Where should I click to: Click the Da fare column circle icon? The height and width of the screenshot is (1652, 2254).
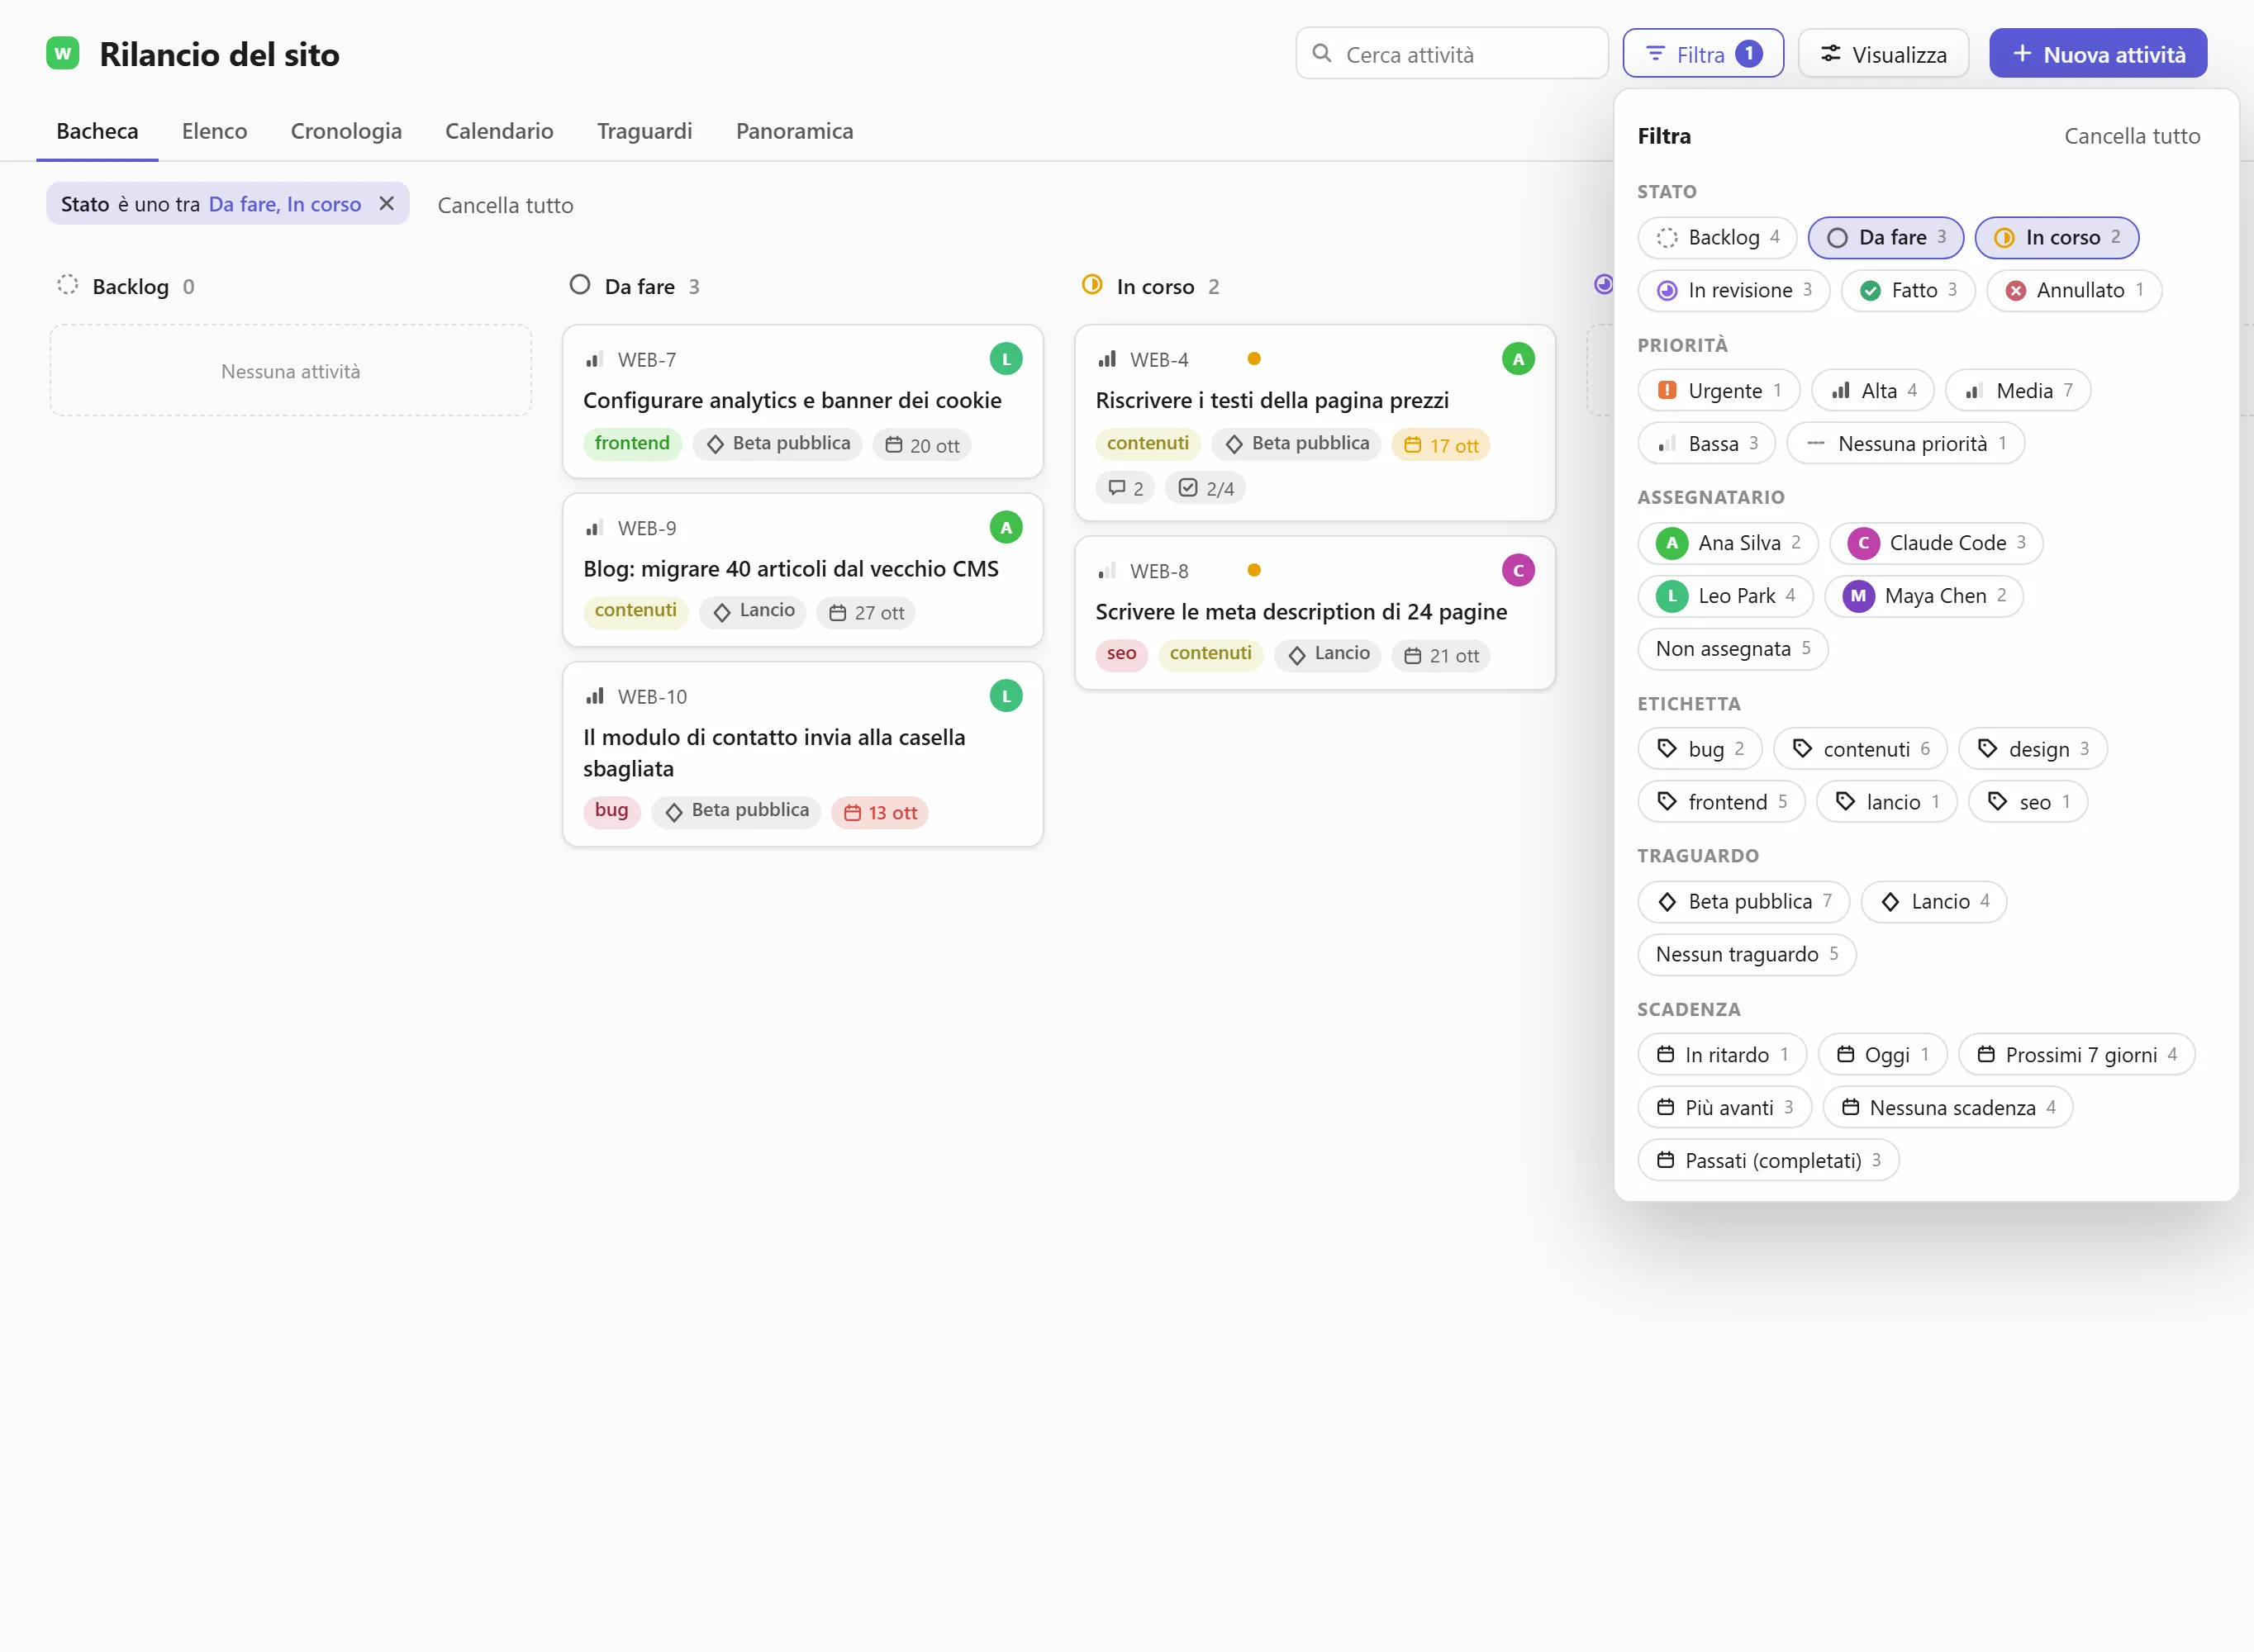point(580,285)
